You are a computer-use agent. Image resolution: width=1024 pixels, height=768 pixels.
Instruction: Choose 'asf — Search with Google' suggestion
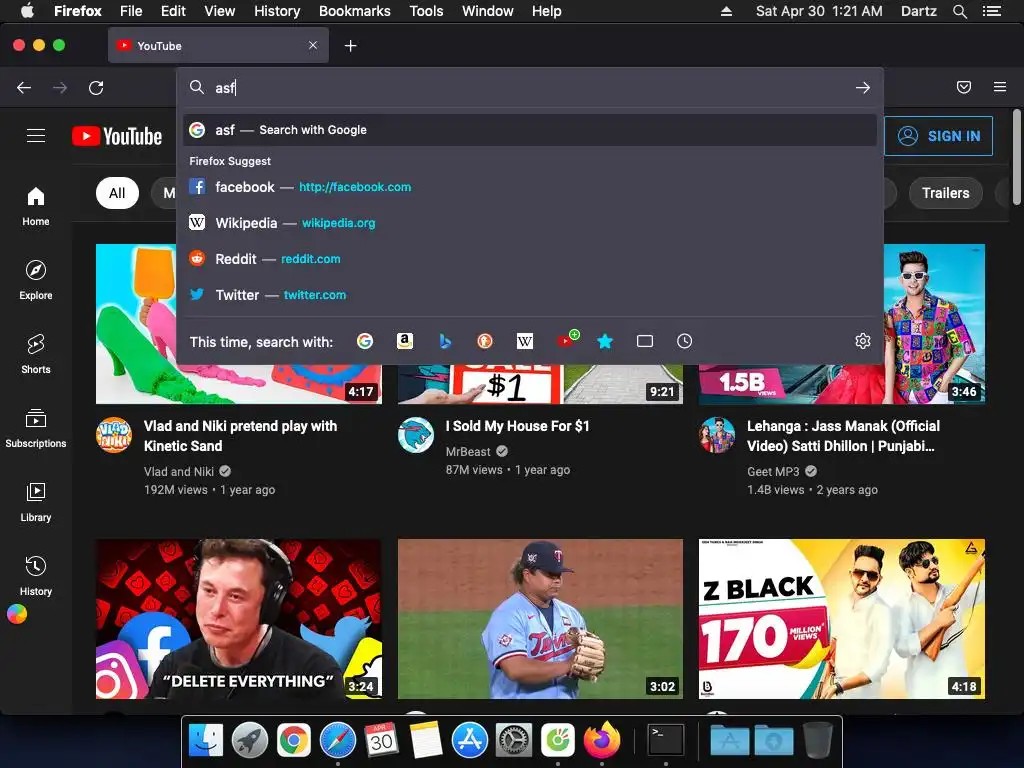[x=530, y=130]
